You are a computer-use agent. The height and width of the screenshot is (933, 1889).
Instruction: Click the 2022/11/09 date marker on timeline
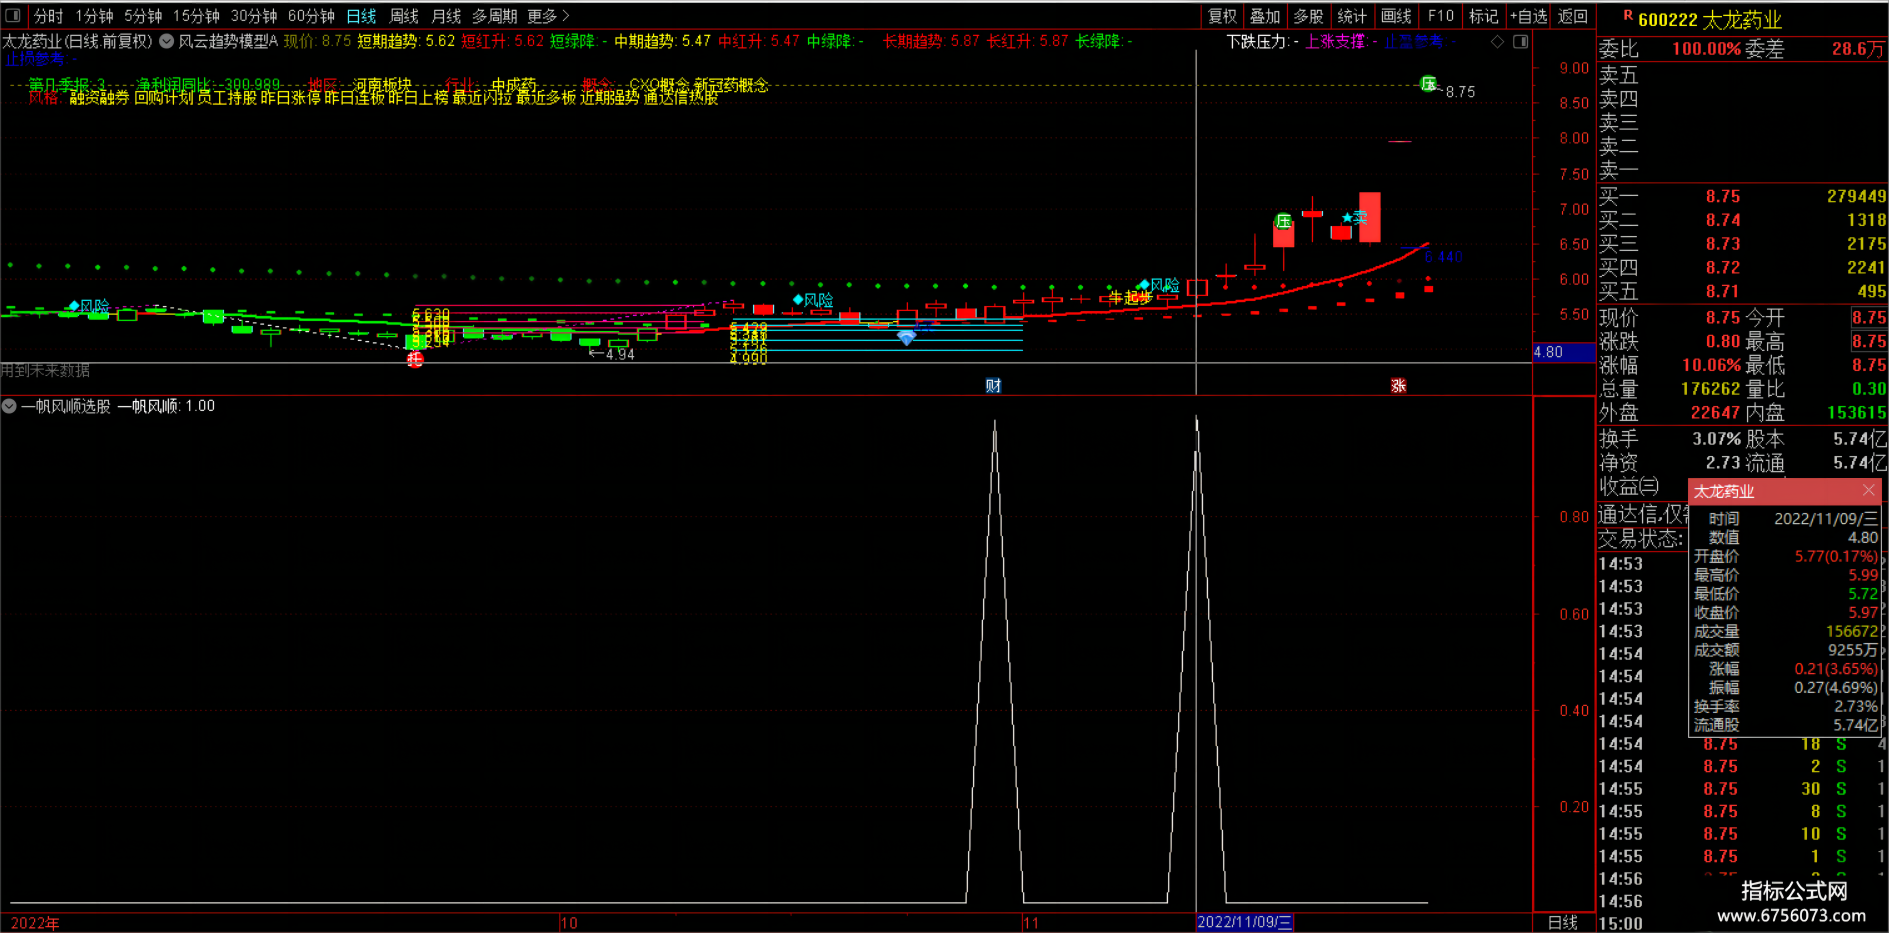coord(1245,922)
